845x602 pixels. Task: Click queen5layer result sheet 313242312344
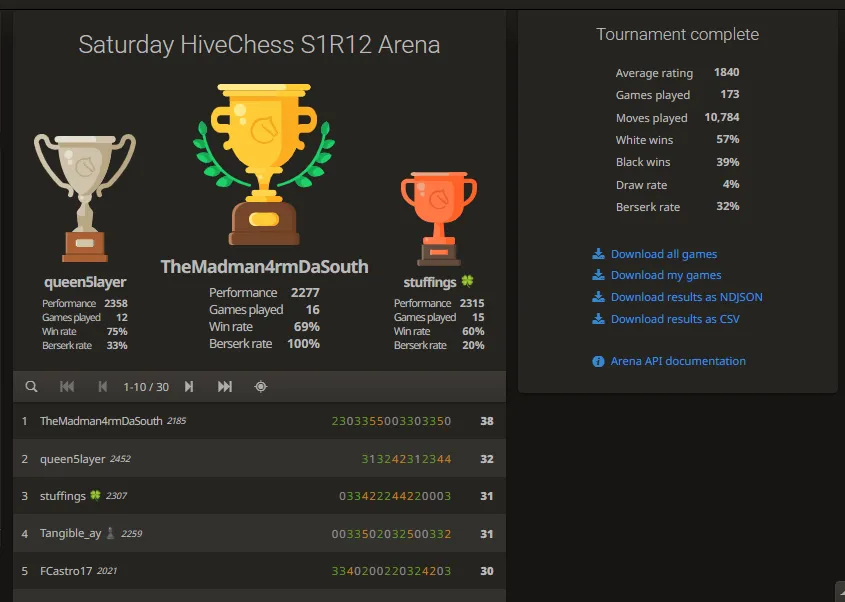coord(406,459)
